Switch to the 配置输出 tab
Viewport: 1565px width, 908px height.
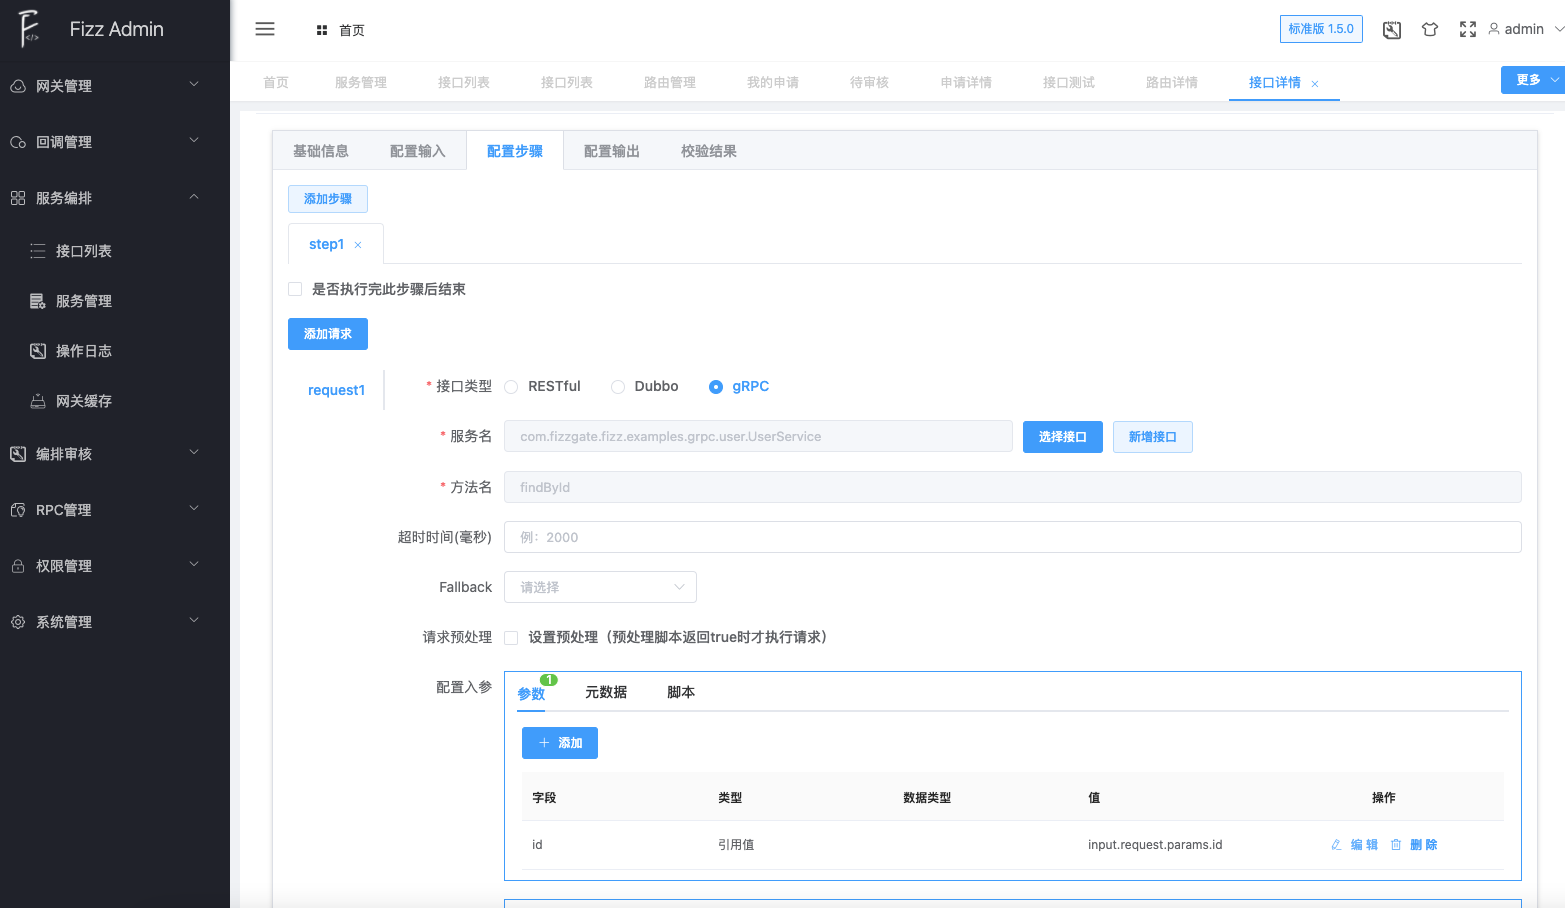point(611,150)
